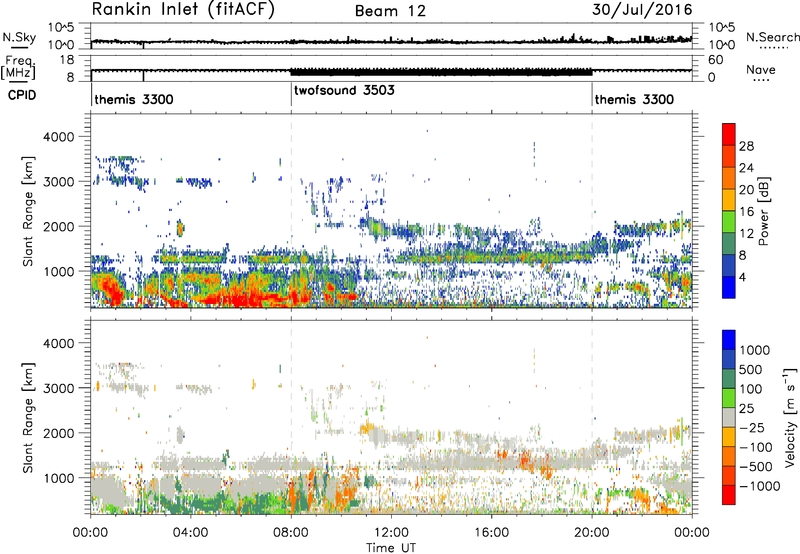The width and height of the screenshot is (800, 554).
Task: Click 'themis 3300' label starting at 00:00
Action: pyautogui.click(x=134, y=99)
